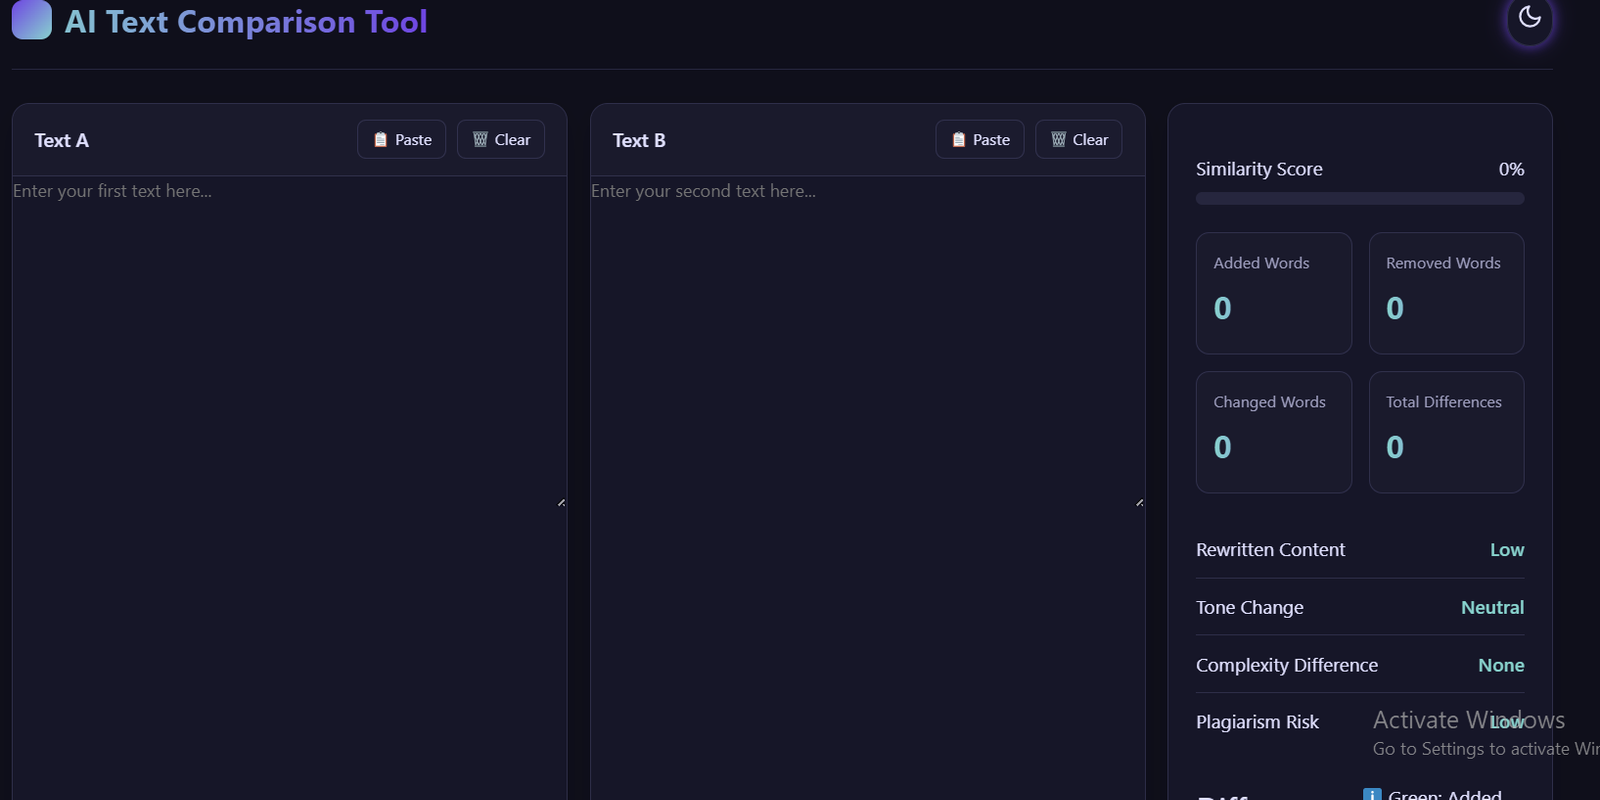Image resolution: width=1600 pixels, height=800 pixels.
Task: Select the Removed Words stat card
Action: pyautogui.click(x=1446, y=293)
